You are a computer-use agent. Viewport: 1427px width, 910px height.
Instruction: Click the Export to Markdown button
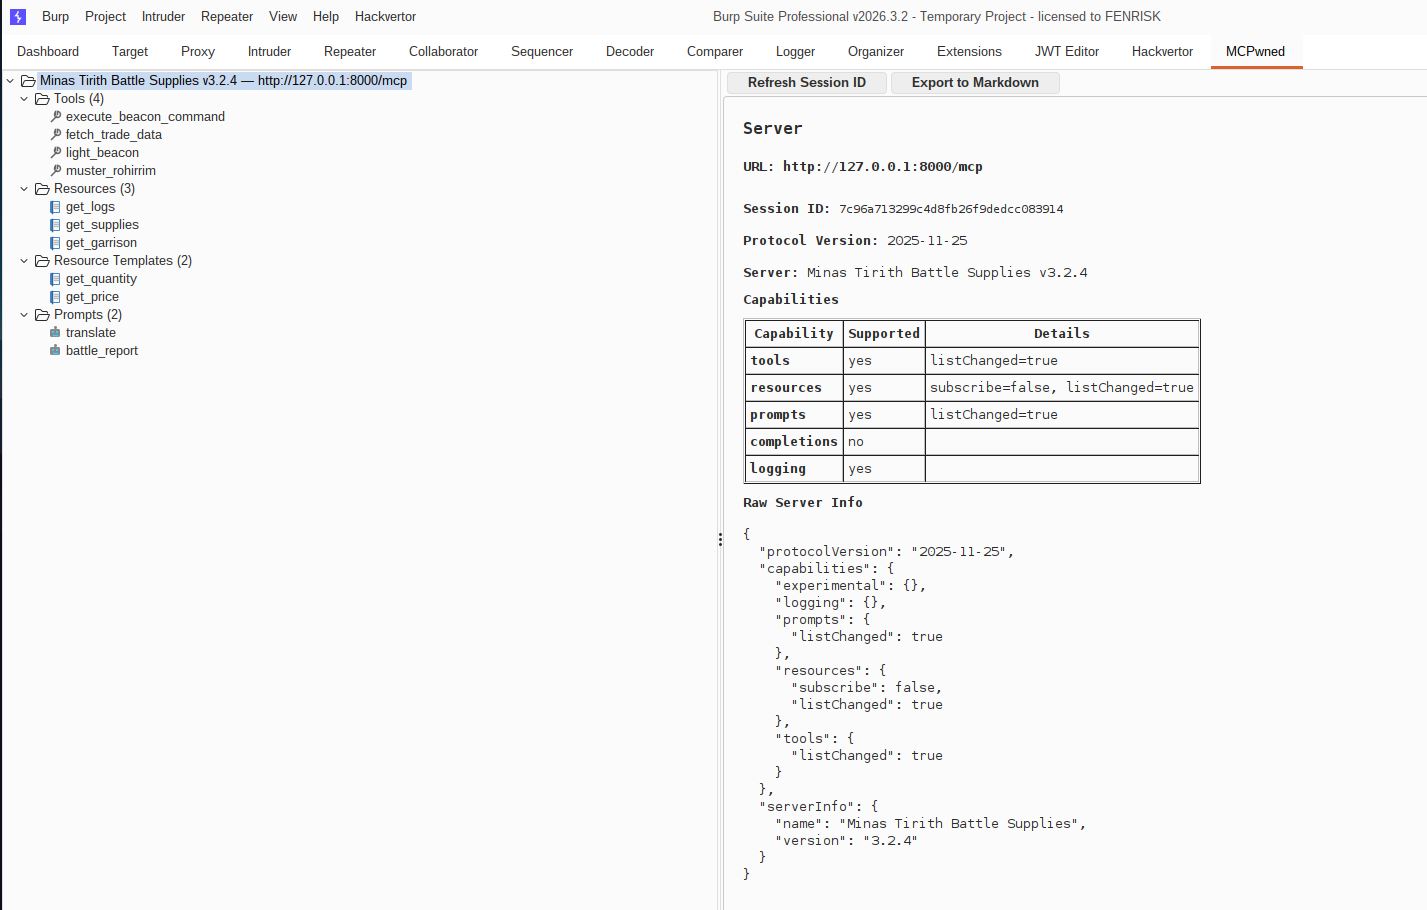click(x=975, y=82)
